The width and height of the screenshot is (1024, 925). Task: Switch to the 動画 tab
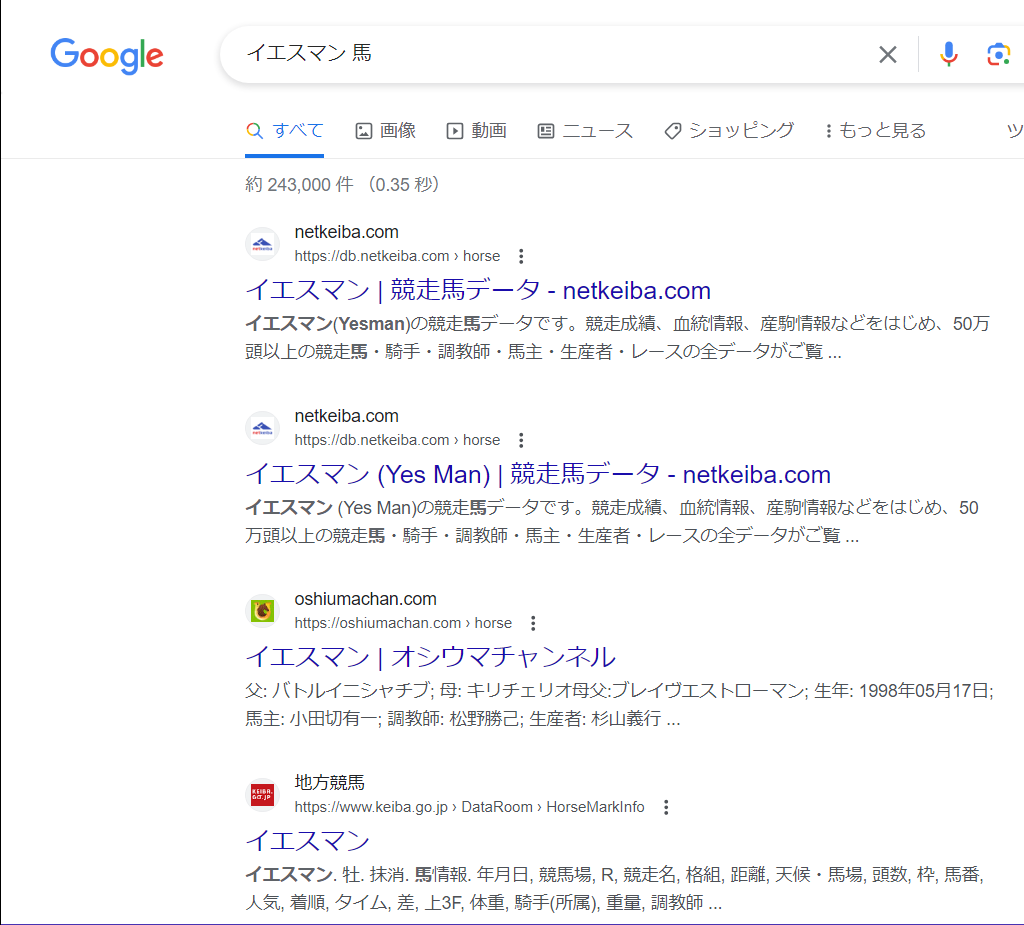click(477, 131)
